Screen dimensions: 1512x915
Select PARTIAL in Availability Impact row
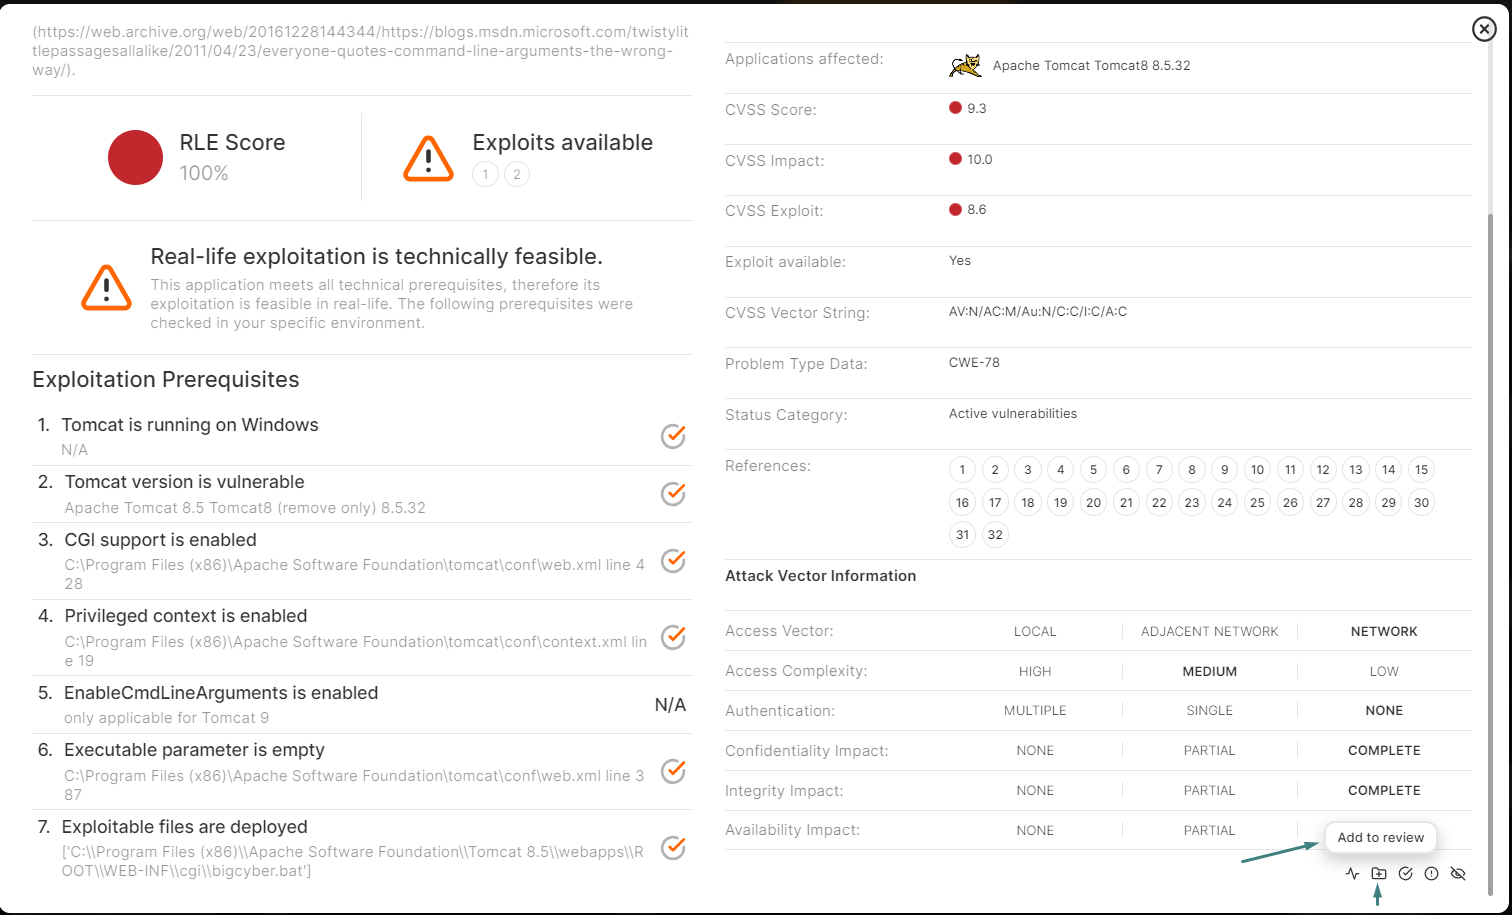click(1210, 831)
